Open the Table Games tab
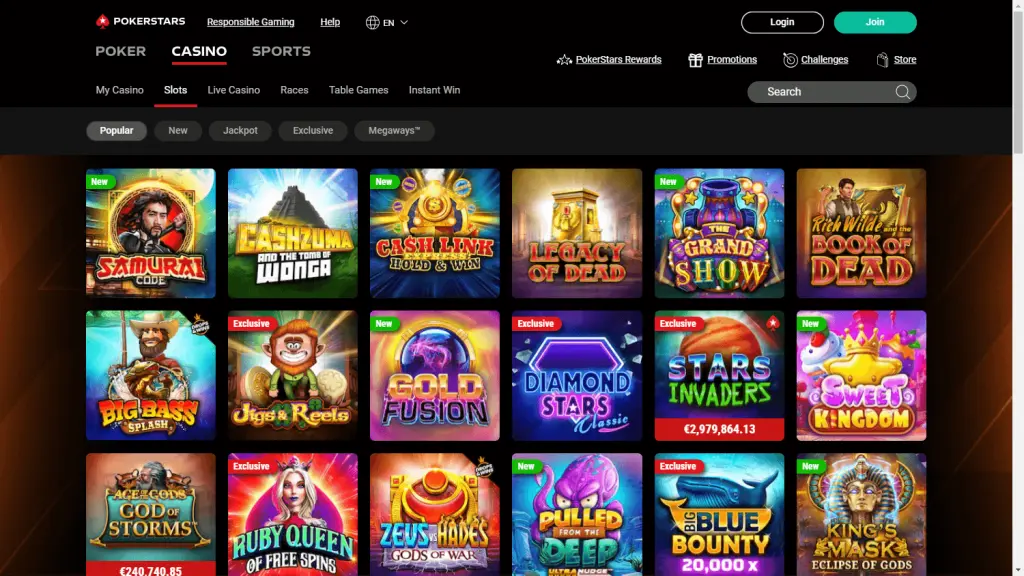This screenshot has width=1024, height=576. pos(359,90)
